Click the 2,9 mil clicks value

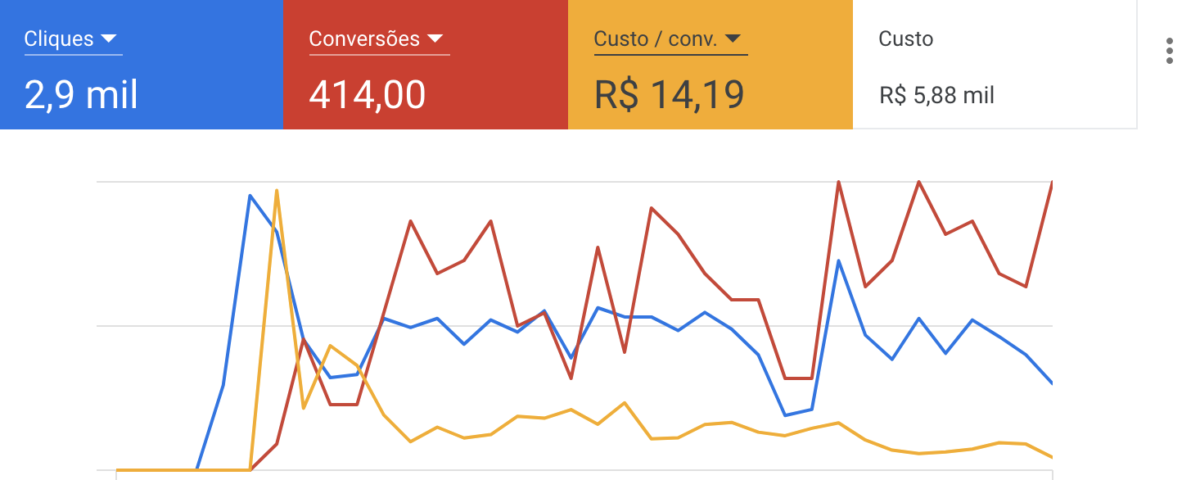pos(81,95)
